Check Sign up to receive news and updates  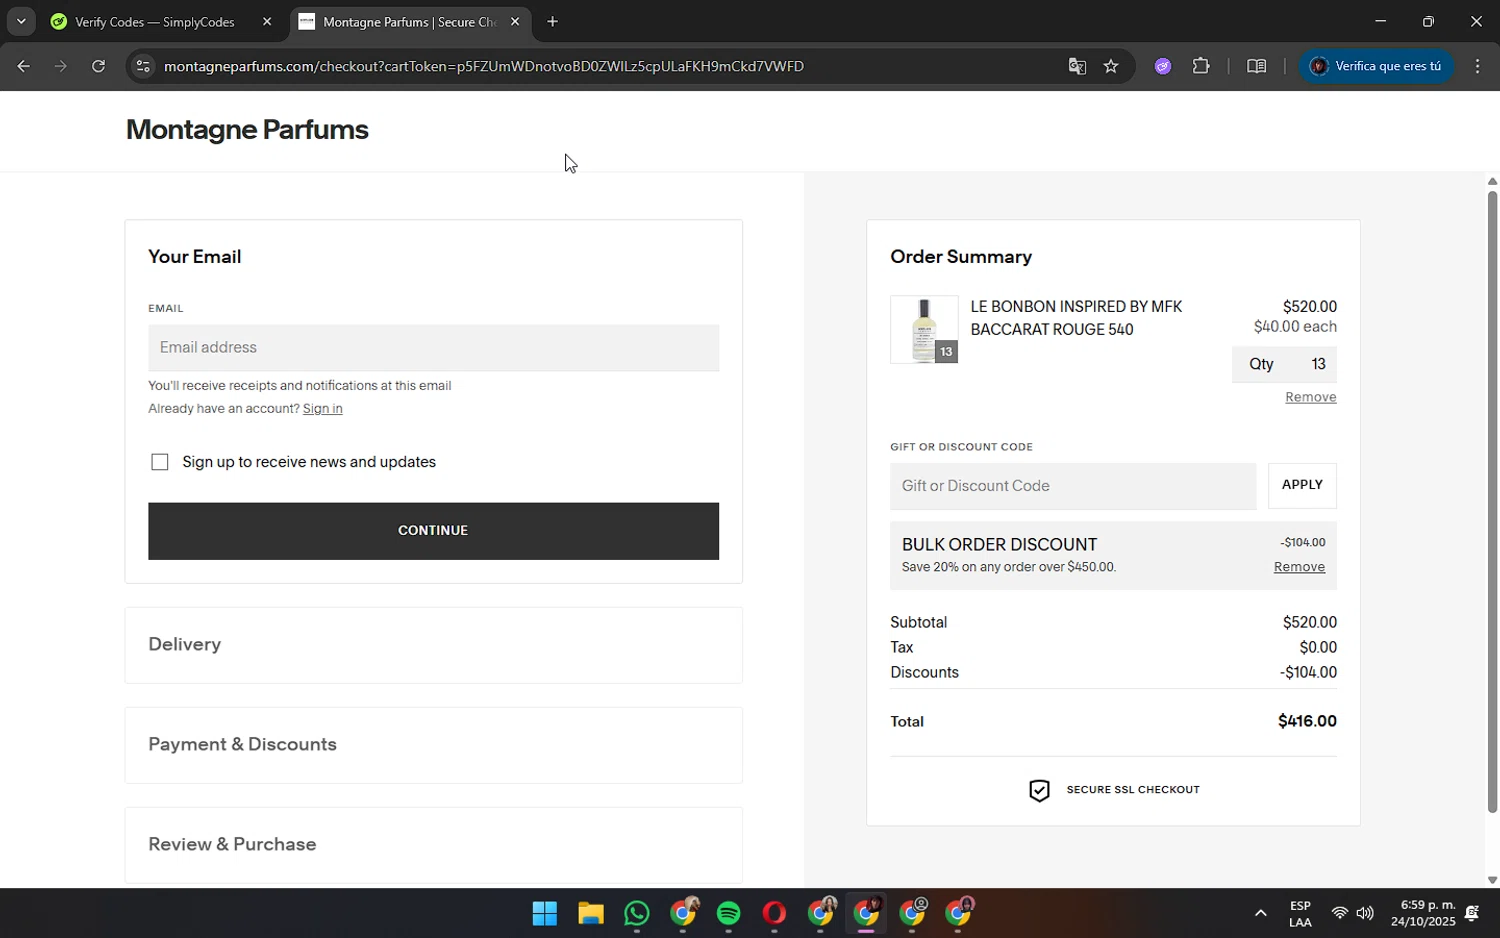(159, 461)
